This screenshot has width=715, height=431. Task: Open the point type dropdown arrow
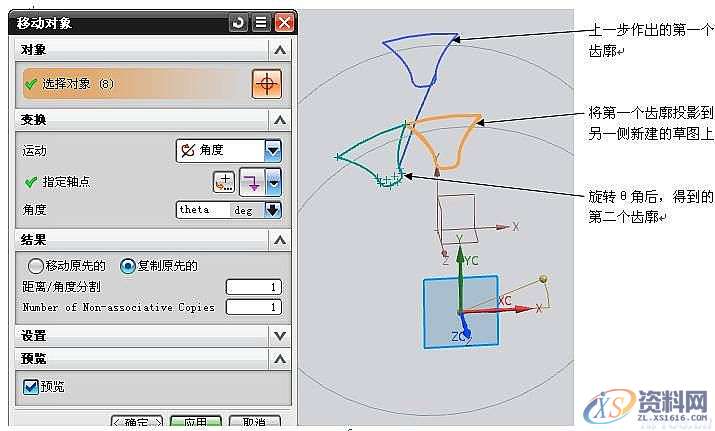coord(273,181)
